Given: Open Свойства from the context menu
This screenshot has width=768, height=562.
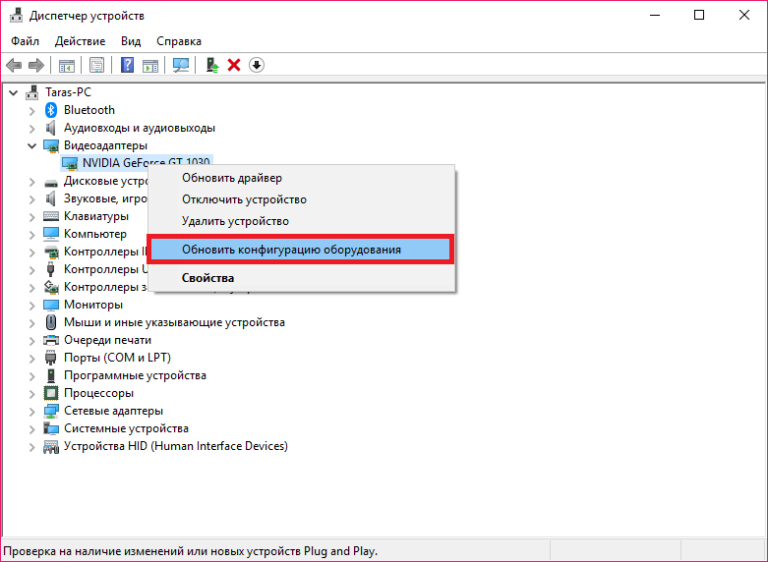Looking at the screenshot, I should (x=301, y=278).
